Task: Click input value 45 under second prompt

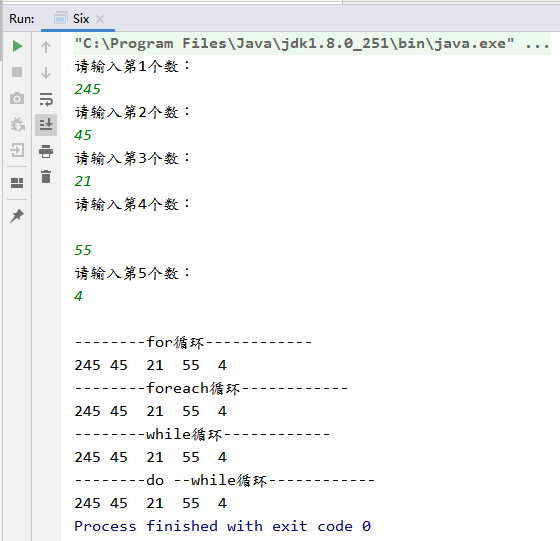Action: point(83,135)
